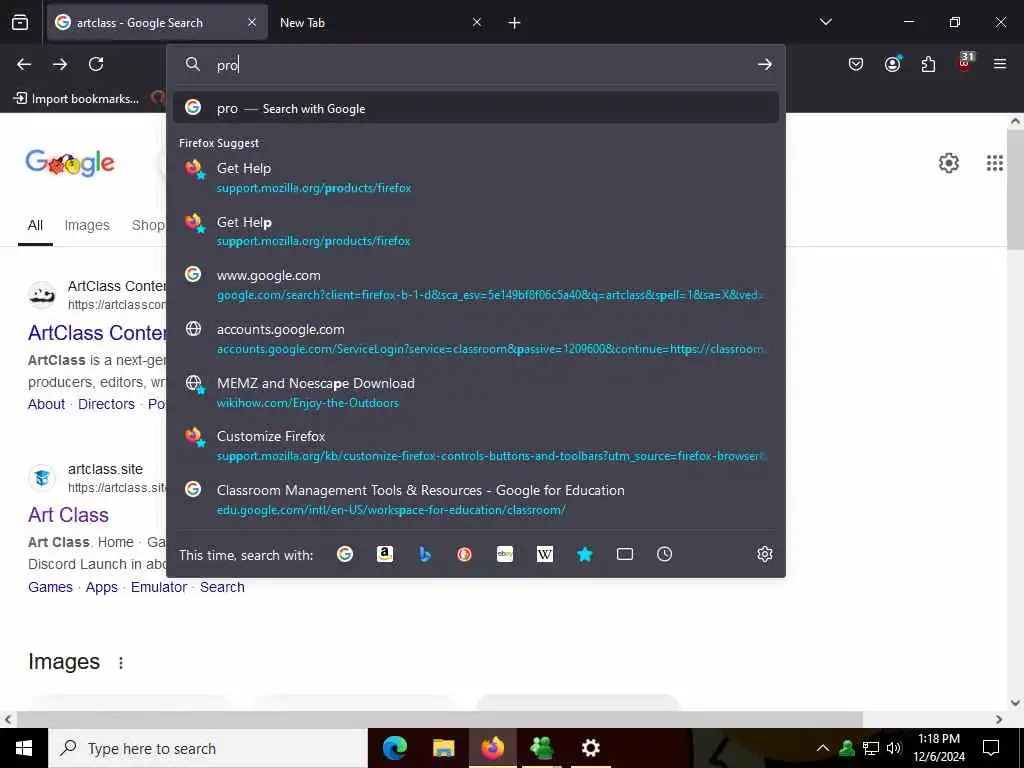Search bookmarks with the star icon

[x=584, y=554]
